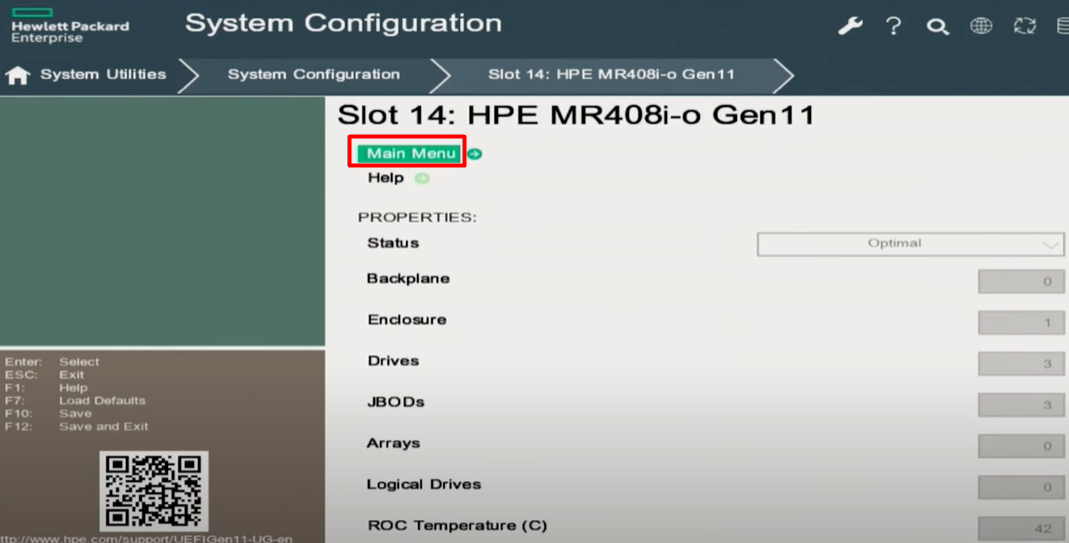The width and height of the screenshot is (1069, 543).
Task: Navigate to System Configuration breadcrumb
Action: click(x=314, y=74)
